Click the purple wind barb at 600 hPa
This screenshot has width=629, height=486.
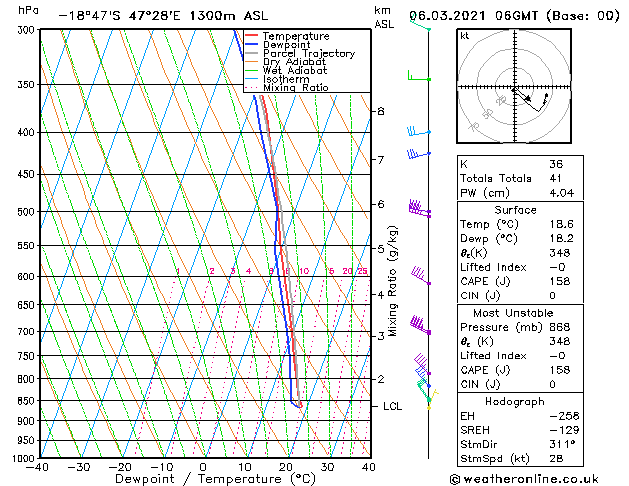click(421, 276)
